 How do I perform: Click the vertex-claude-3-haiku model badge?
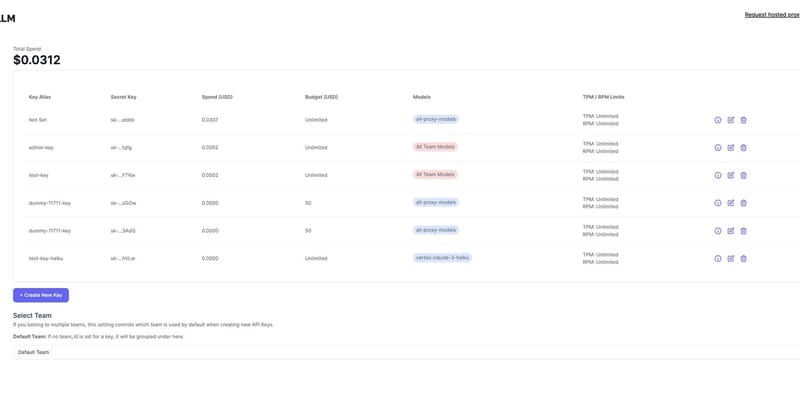click(442, 258)
